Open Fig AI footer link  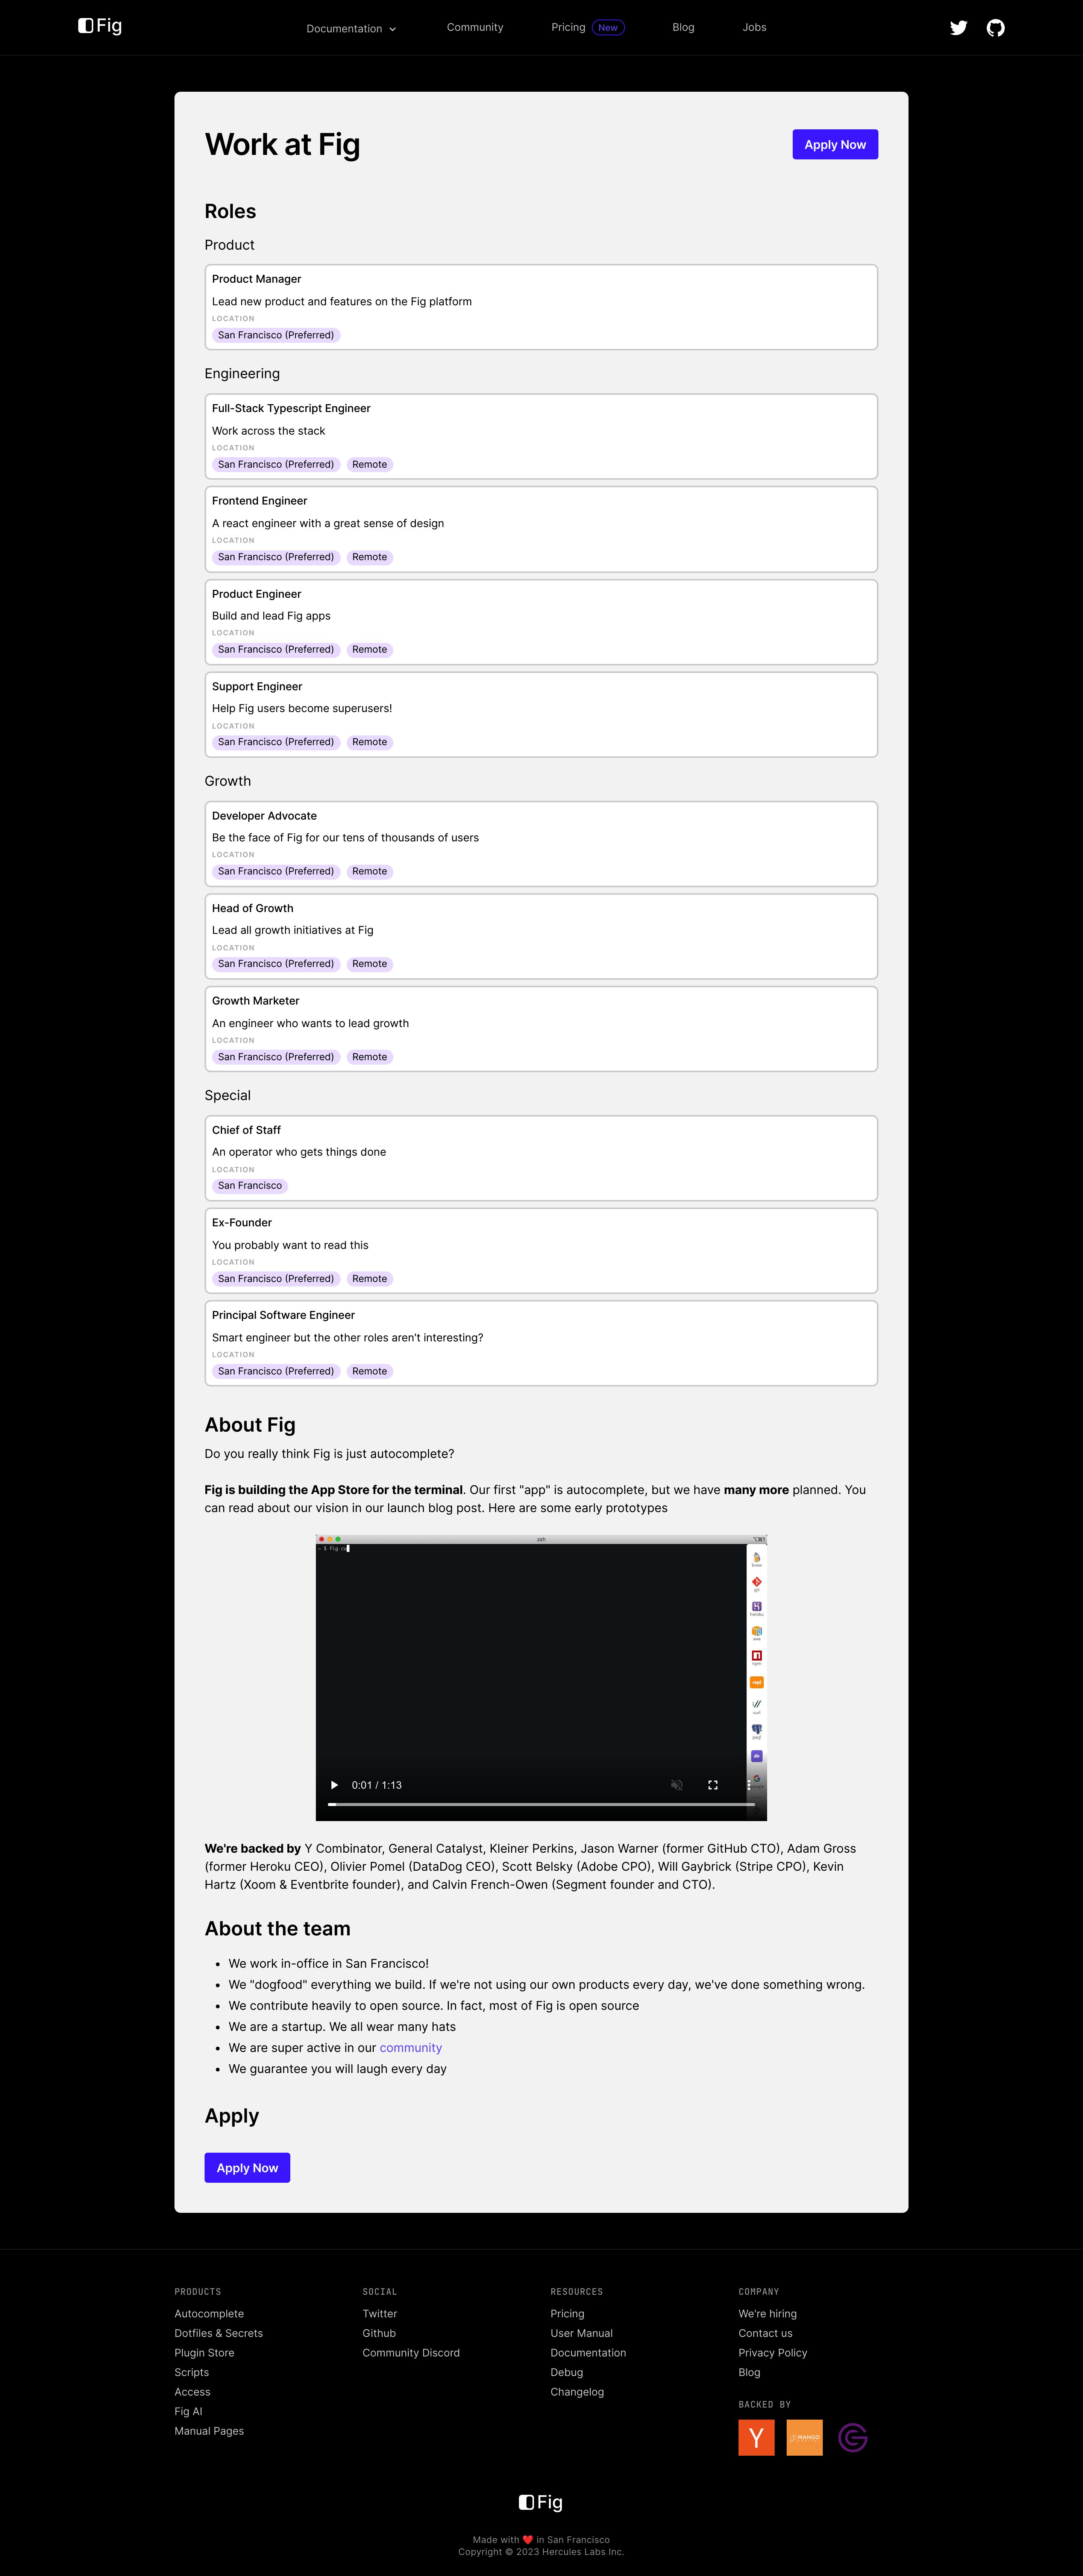[188, 2411]
